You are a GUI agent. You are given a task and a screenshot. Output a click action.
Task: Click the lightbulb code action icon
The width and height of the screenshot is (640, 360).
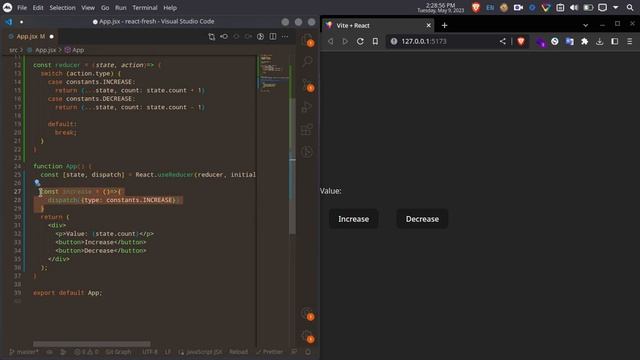37,183
